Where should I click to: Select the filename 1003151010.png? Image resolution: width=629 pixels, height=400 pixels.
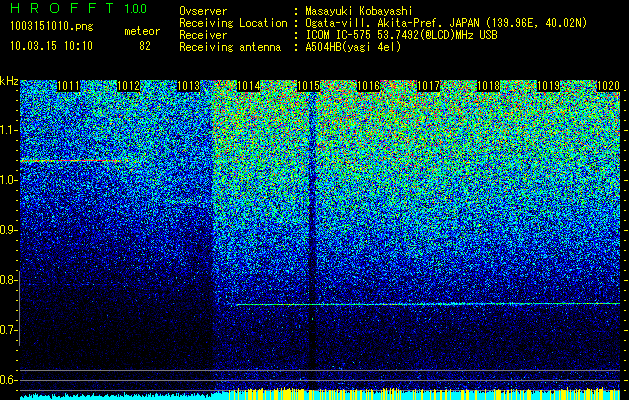(x=52, y=27)
